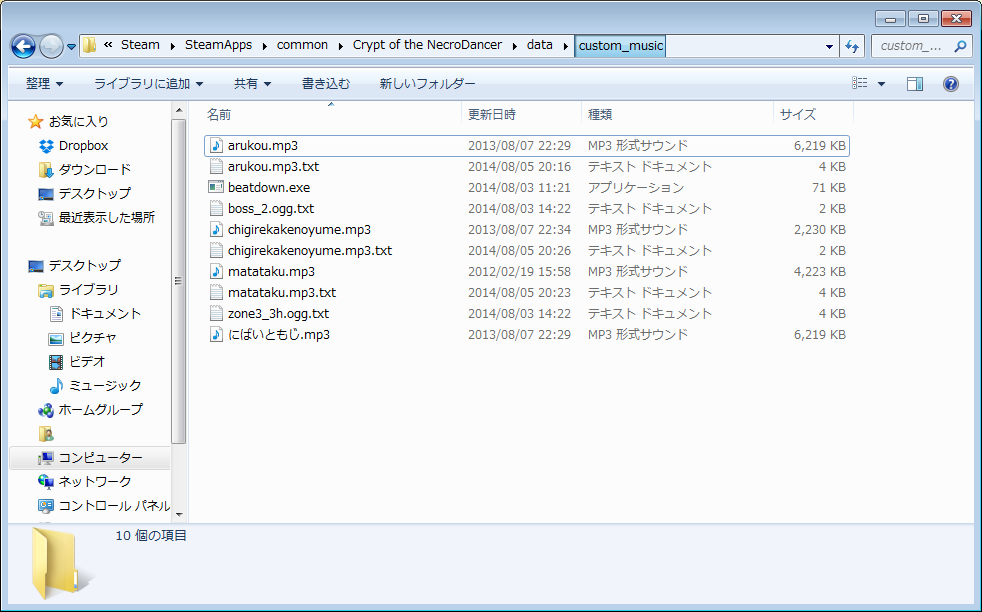
Task: Open デスクトップ under favorites
Action: [x=95, y=194]
